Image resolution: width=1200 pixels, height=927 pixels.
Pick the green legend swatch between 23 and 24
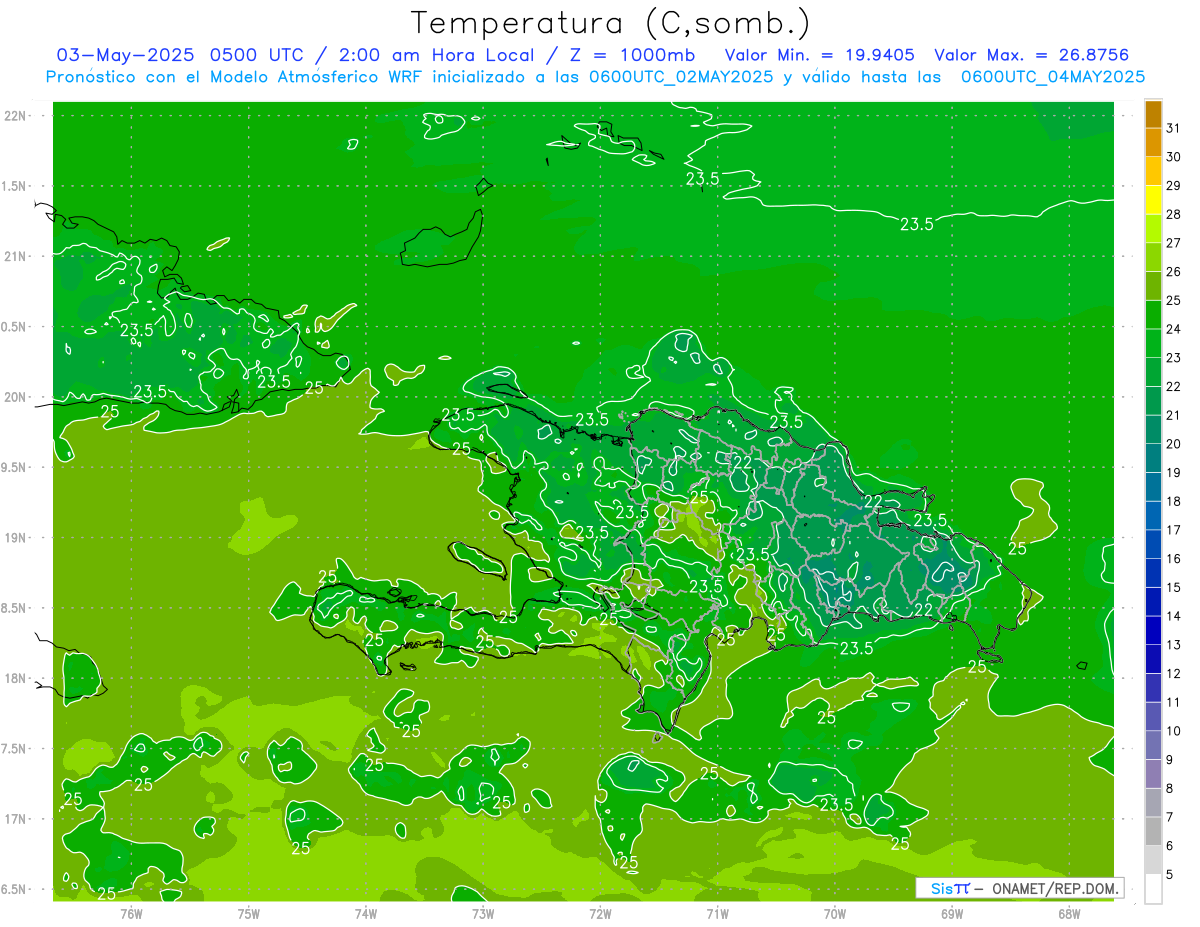click(1153, 343)
